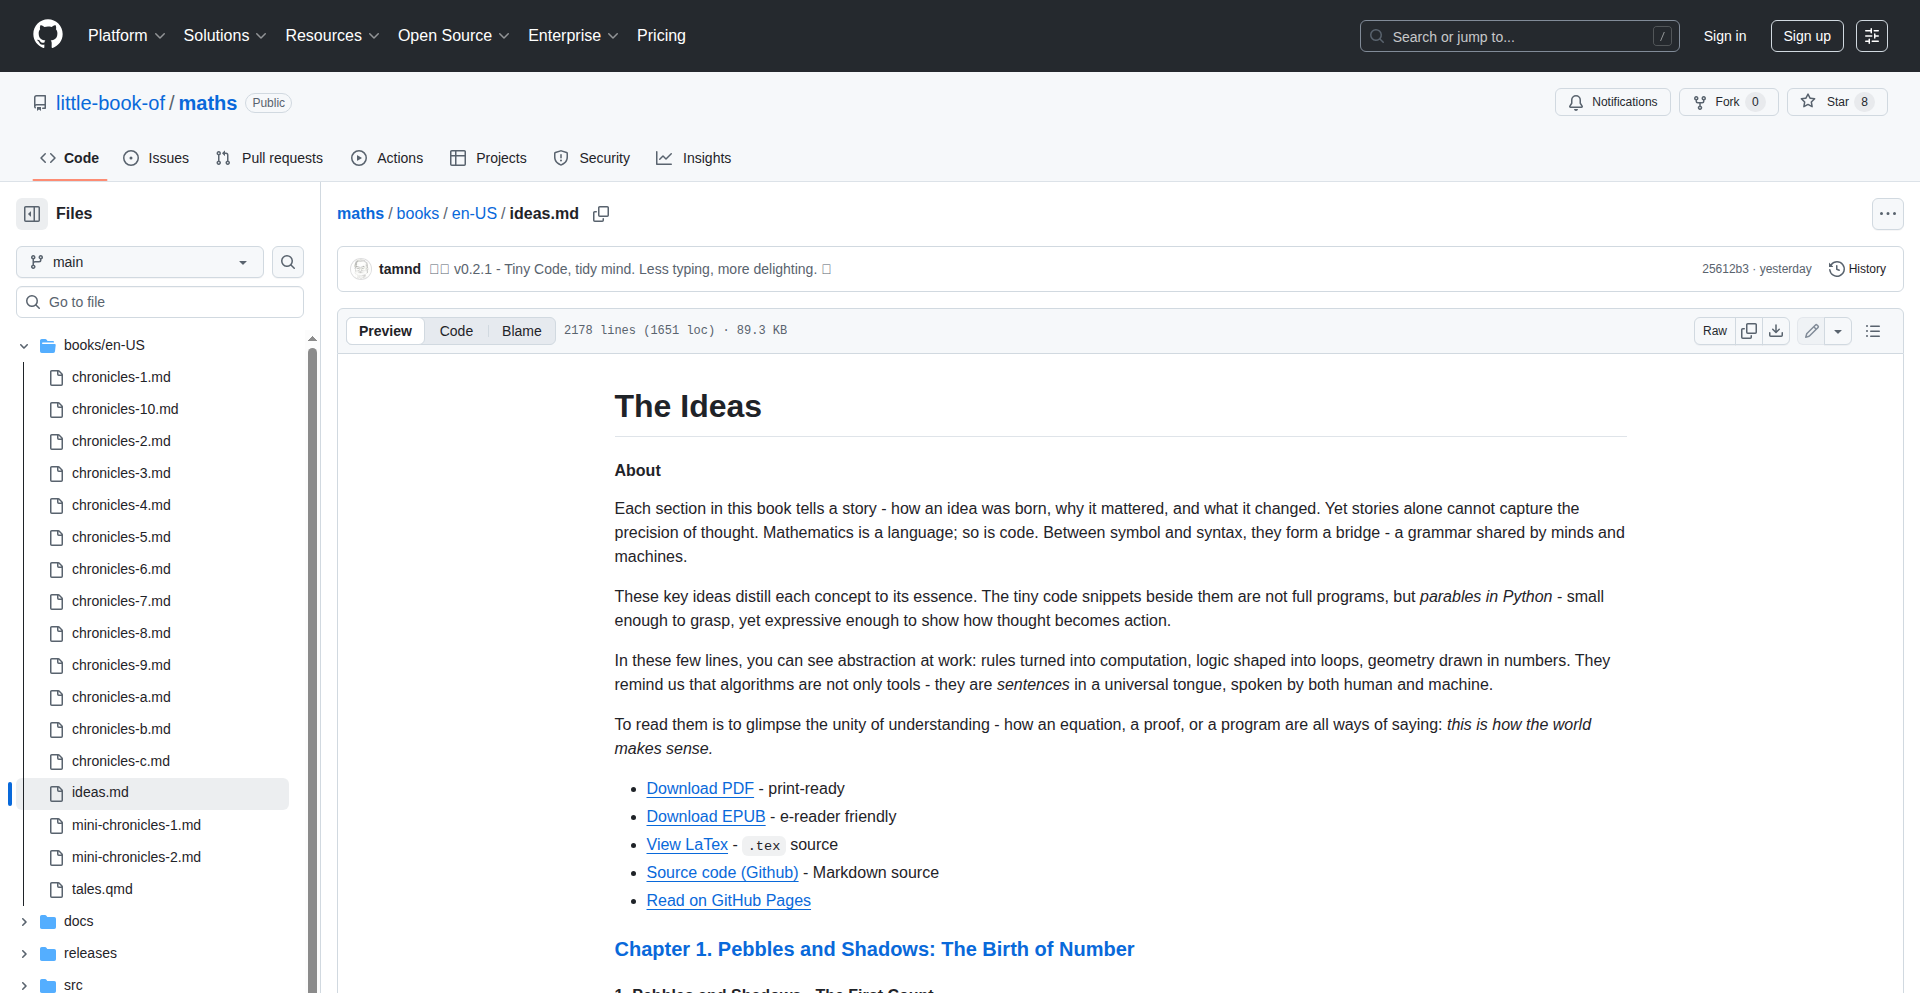Copy raw file contents

point(1749,331)
